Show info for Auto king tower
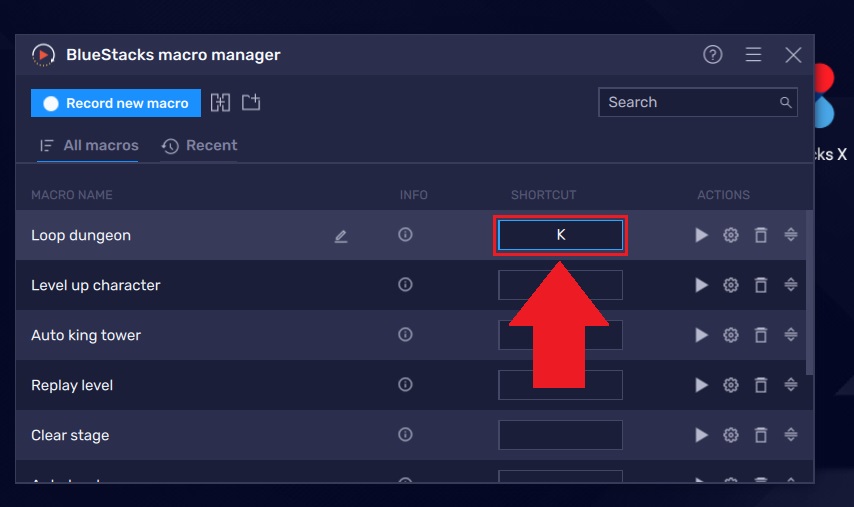This screenshot has height=507, width=854. (405, 334)
